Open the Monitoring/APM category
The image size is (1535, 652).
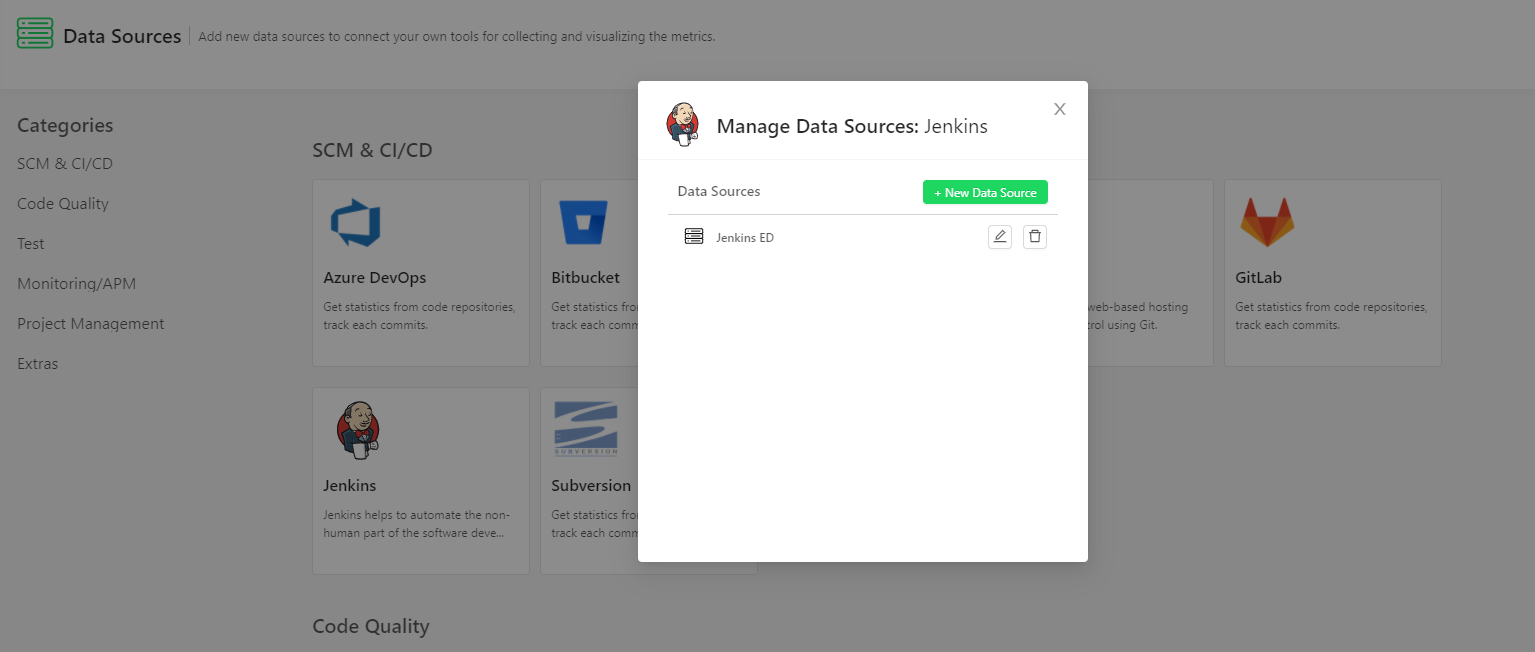coord(76,284)
